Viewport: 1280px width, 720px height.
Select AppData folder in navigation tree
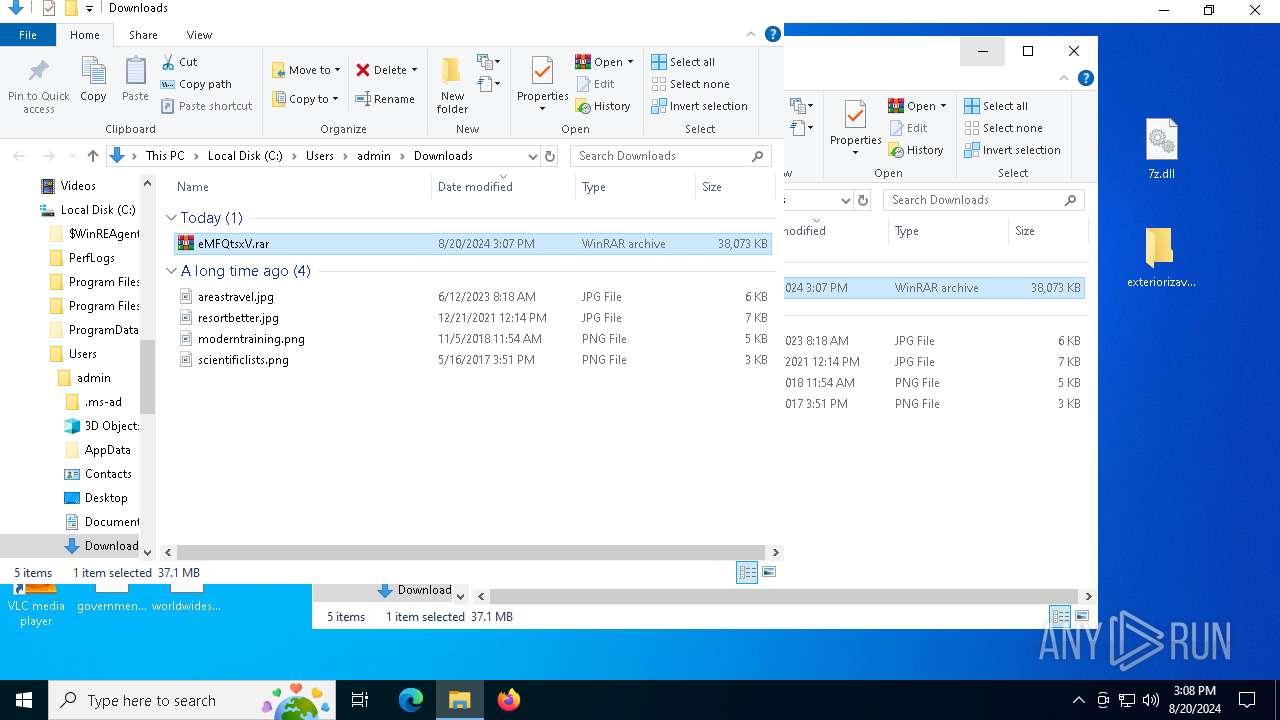tap(107, 450)
